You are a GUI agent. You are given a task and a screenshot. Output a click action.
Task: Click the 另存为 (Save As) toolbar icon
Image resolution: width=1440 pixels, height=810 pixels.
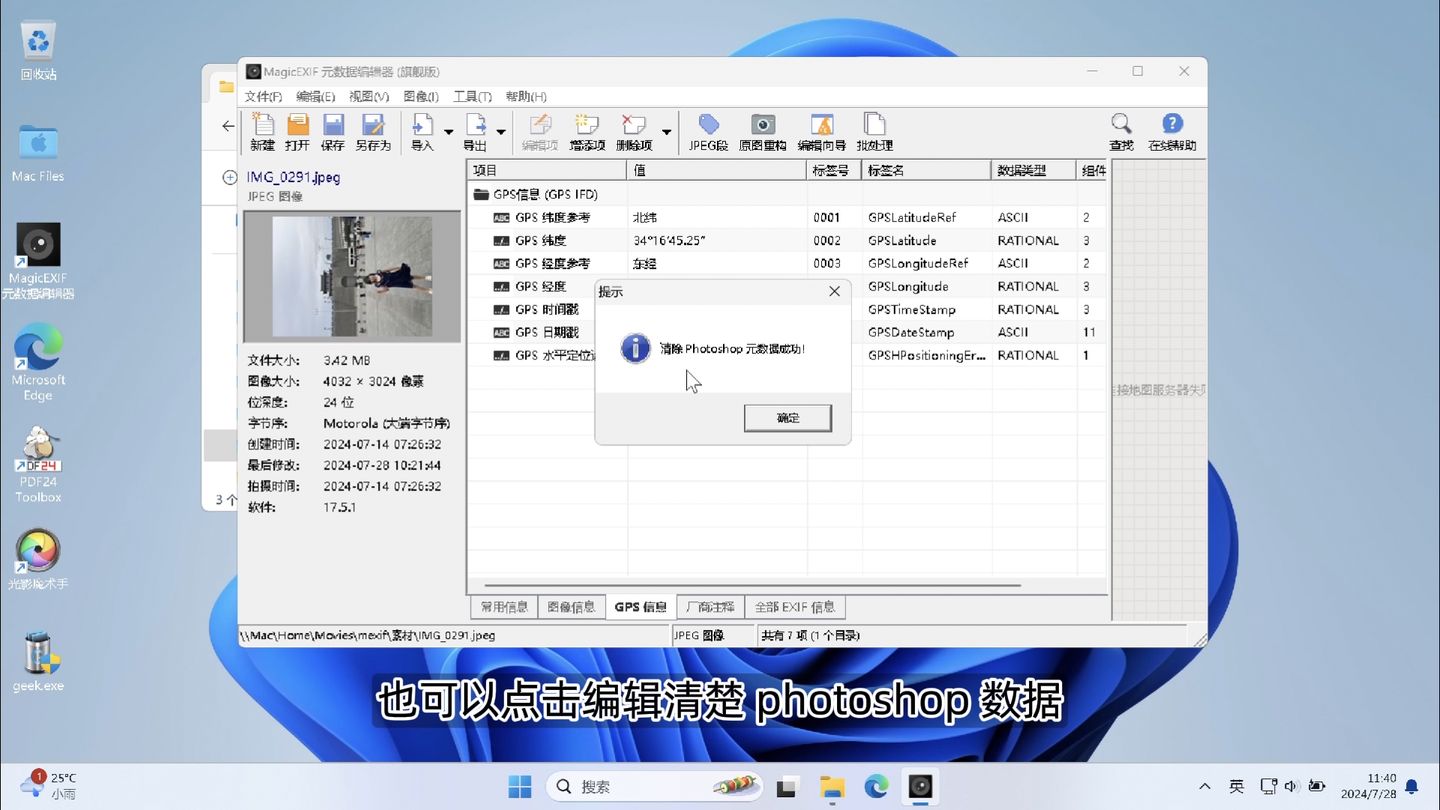coord(373,132)
